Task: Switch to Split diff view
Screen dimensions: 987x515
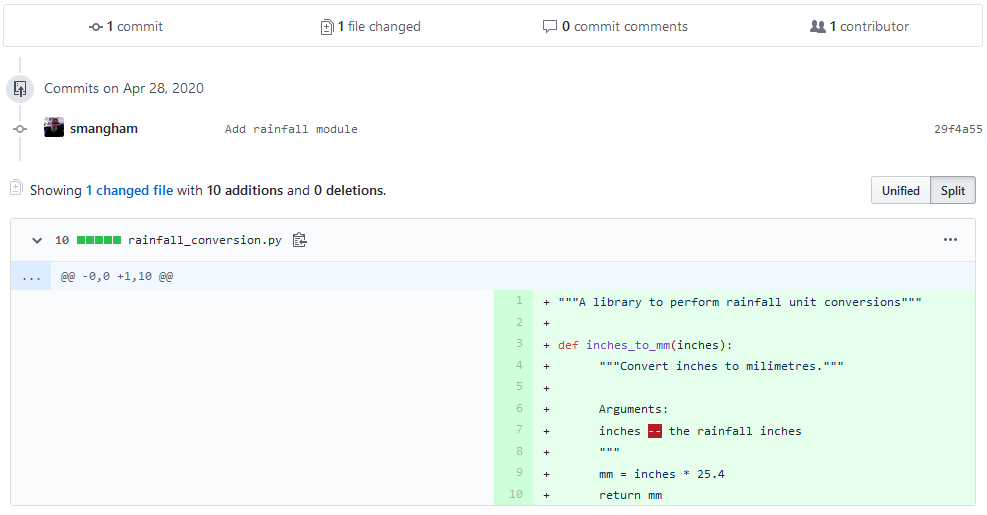Action: (953, 190)
